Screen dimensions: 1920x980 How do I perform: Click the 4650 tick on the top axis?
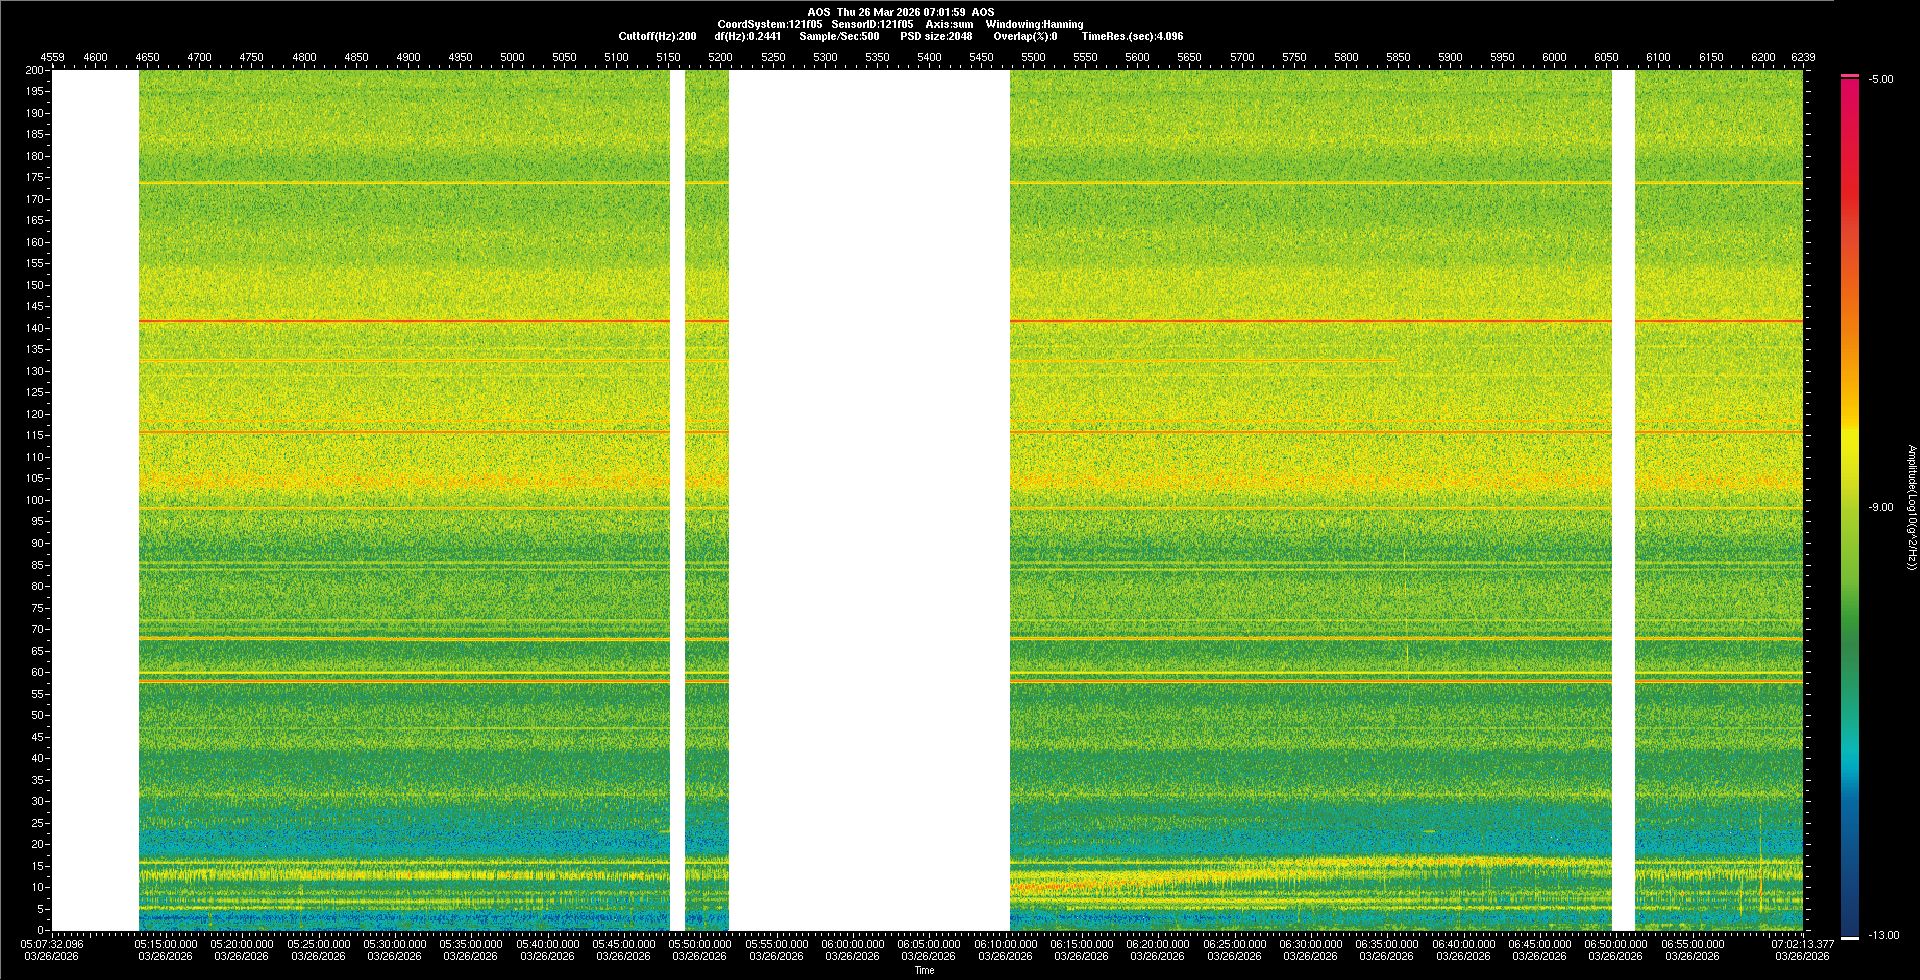pos(147,57)
